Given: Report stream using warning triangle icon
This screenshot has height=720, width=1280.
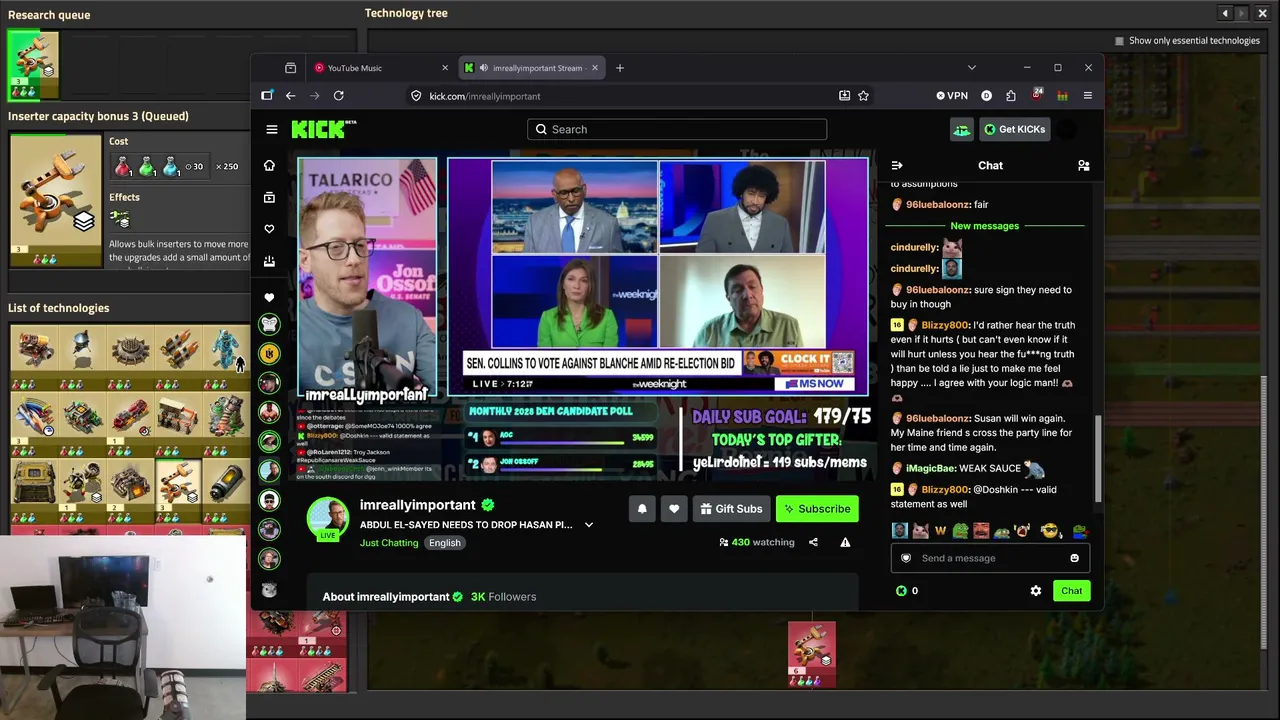Looking at the screenshot, I should [845, 542].
